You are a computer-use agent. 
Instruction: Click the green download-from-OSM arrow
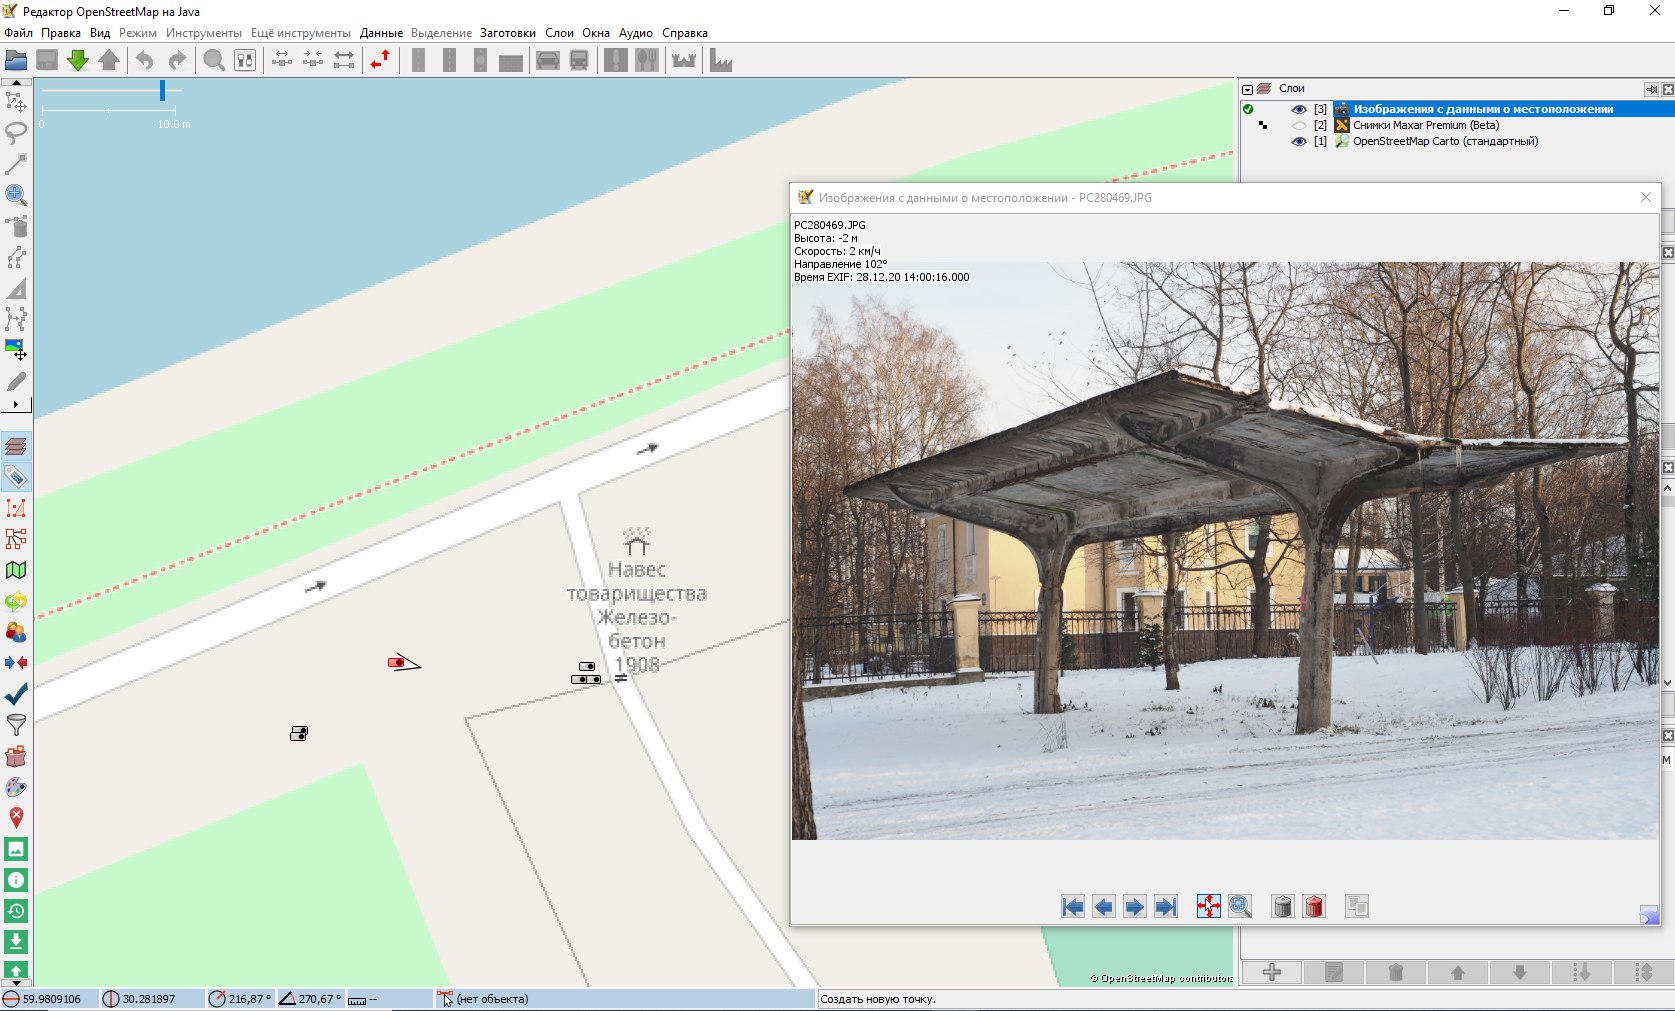click(78, 61)
